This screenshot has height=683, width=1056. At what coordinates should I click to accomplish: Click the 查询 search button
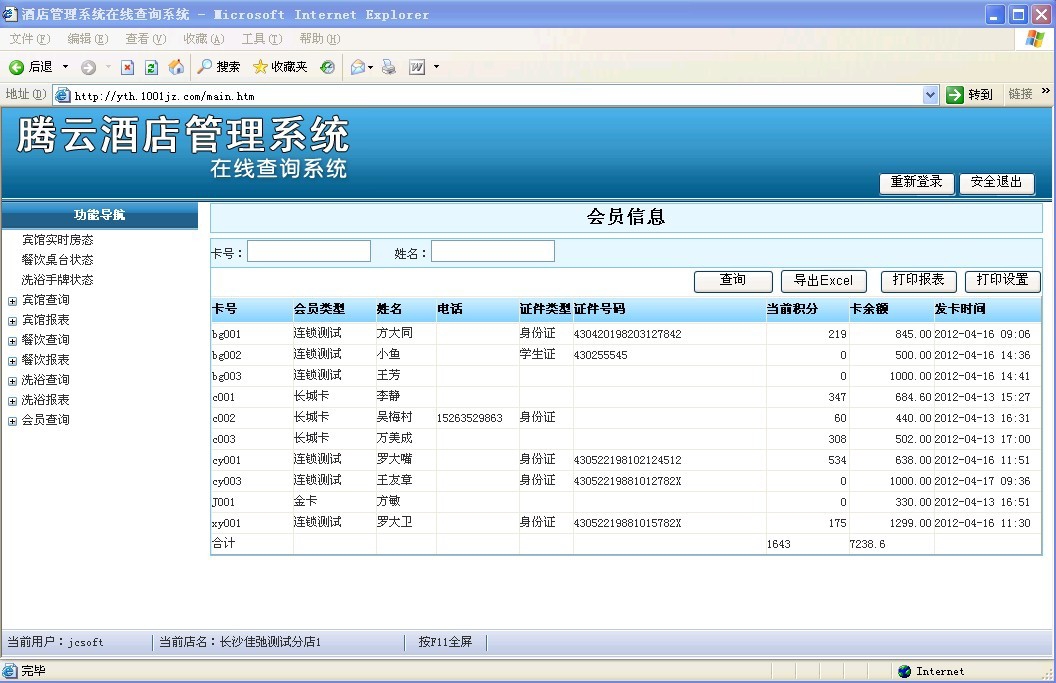pyautogui.click(x=733, y=280)
